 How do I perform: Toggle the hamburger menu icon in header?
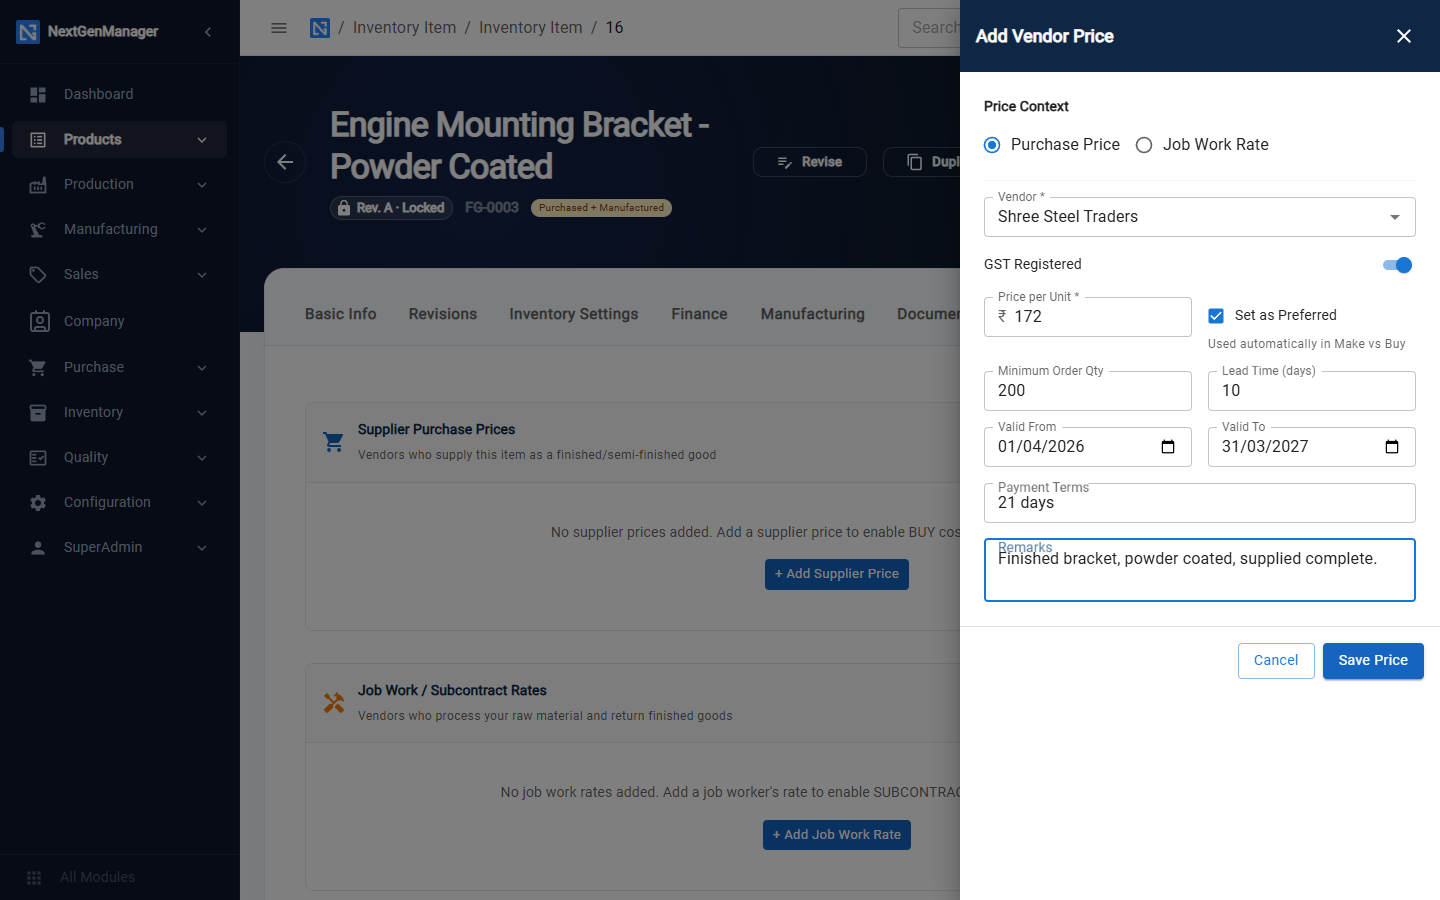279,28
